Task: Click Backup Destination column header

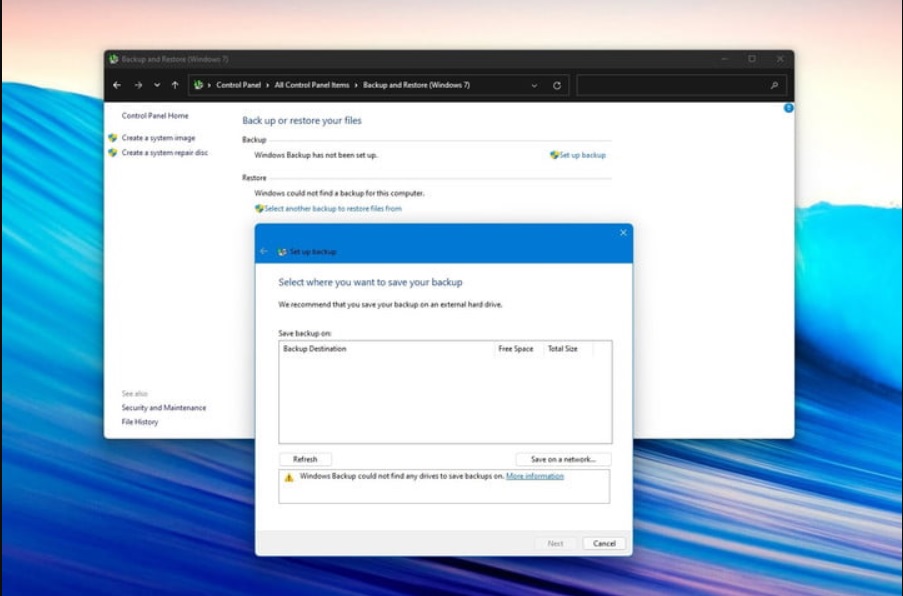Action: [x=386, y=349]
